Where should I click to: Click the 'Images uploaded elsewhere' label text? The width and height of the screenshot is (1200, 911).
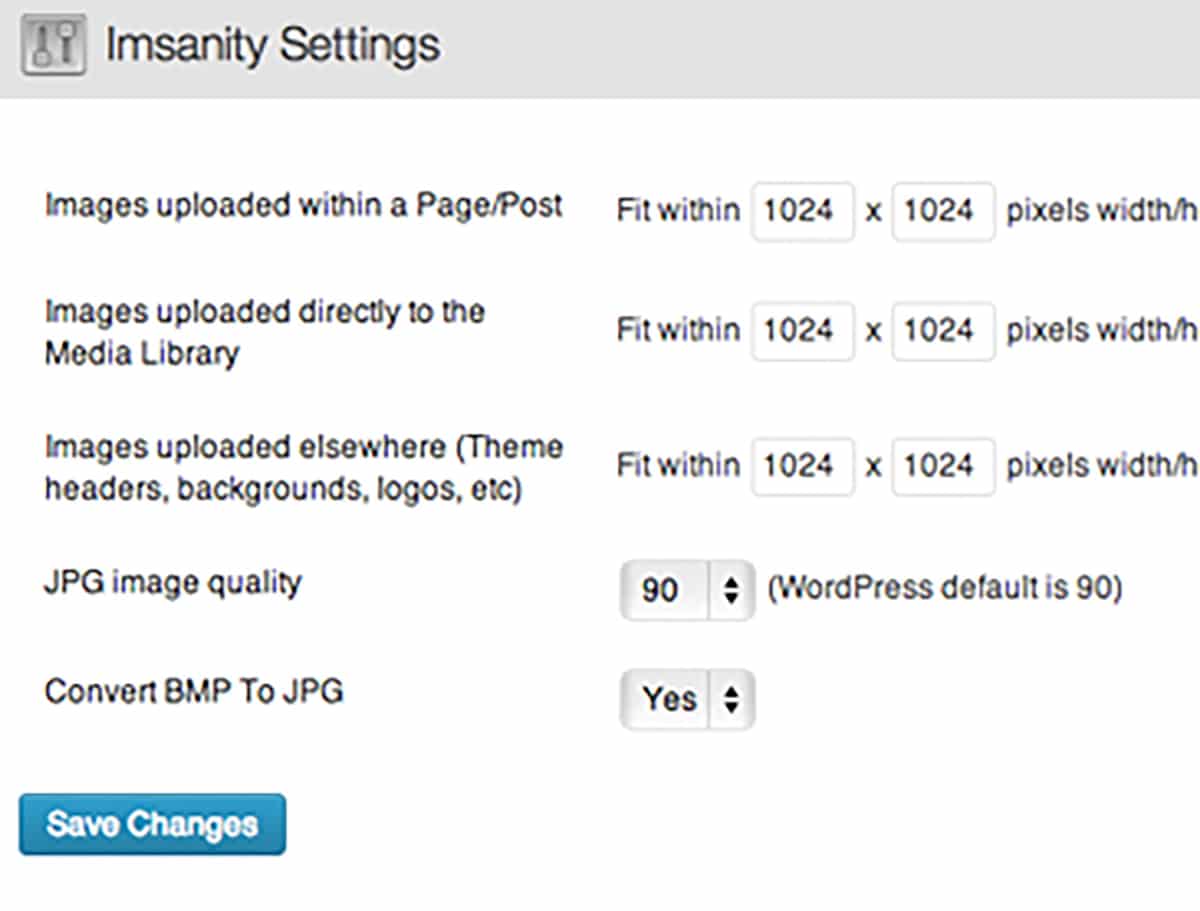pos(303,468)
